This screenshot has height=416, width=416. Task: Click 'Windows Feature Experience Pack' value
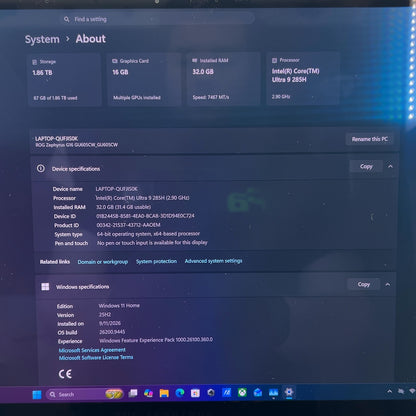tap(156, 340)
